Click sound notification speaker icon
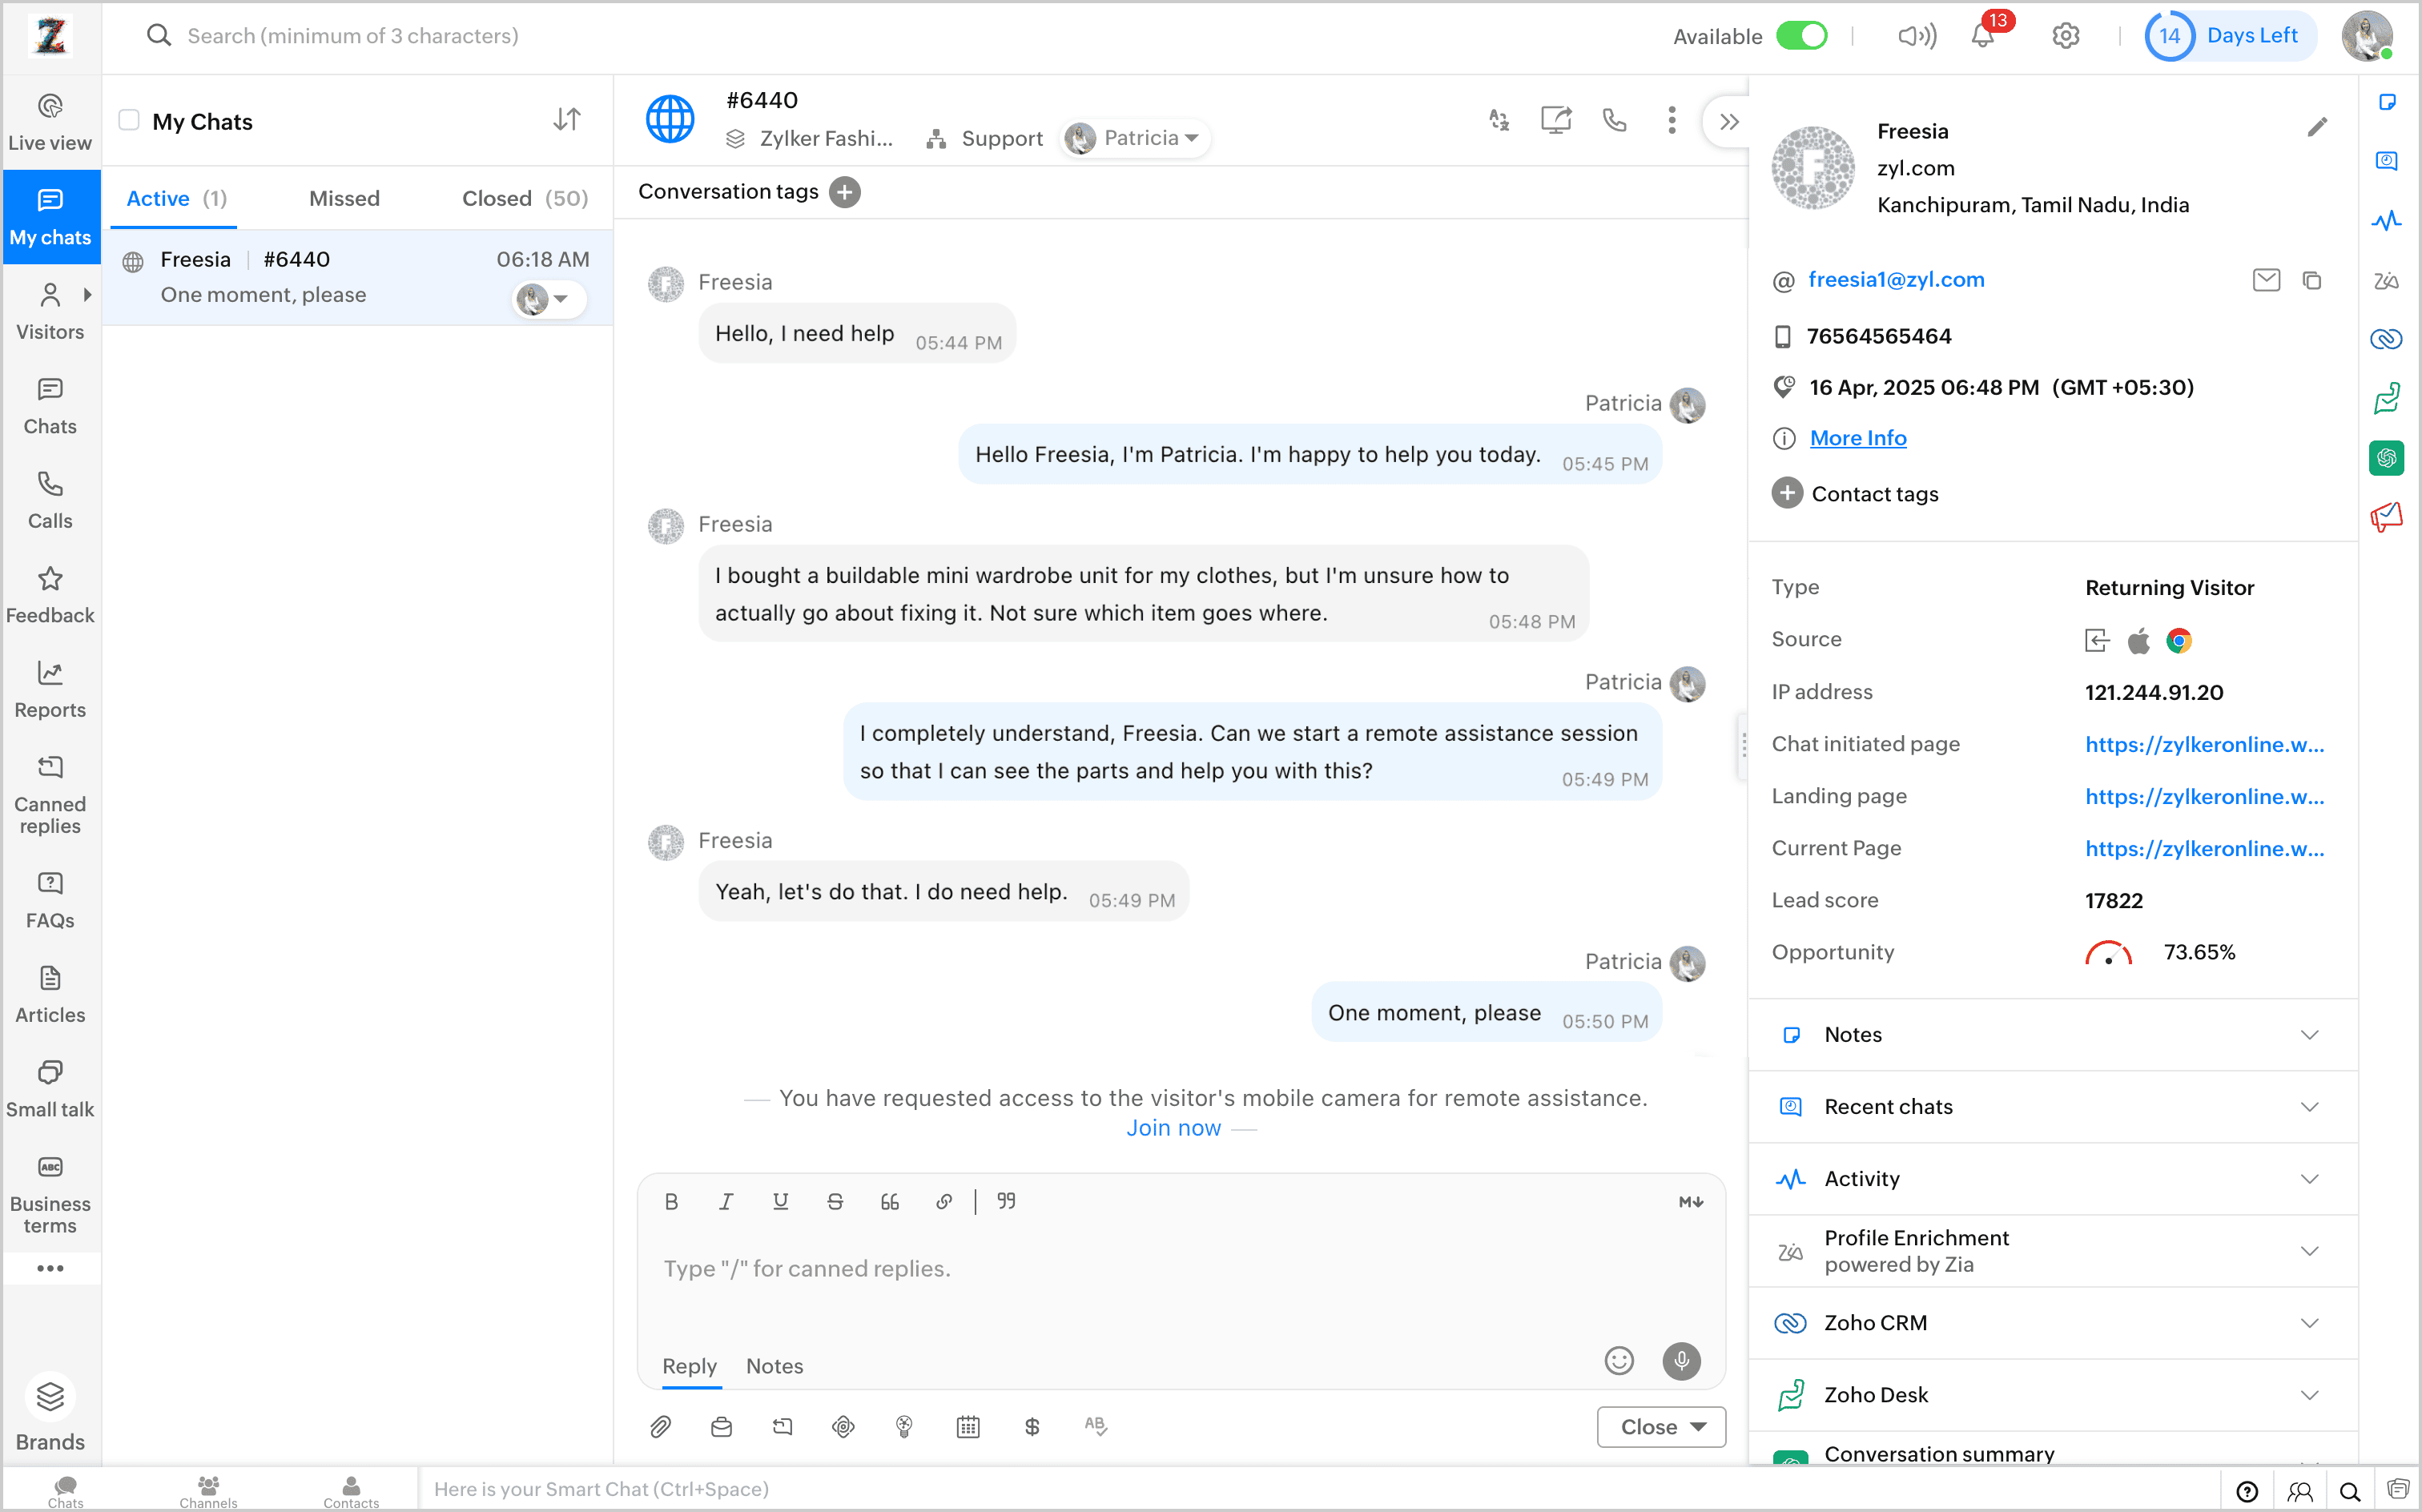 click(x=1916, y=36)
